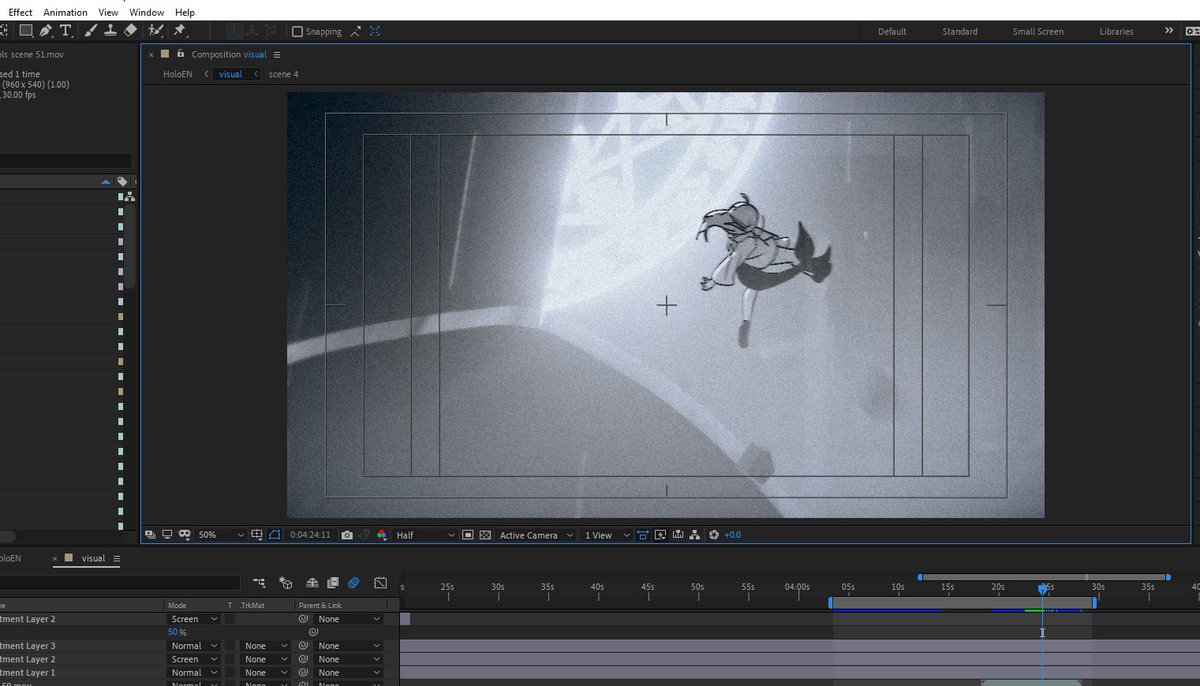Open Normal mode dropdown for Adjustment Layer 3

pyautogui.click(x=194, y=646)
